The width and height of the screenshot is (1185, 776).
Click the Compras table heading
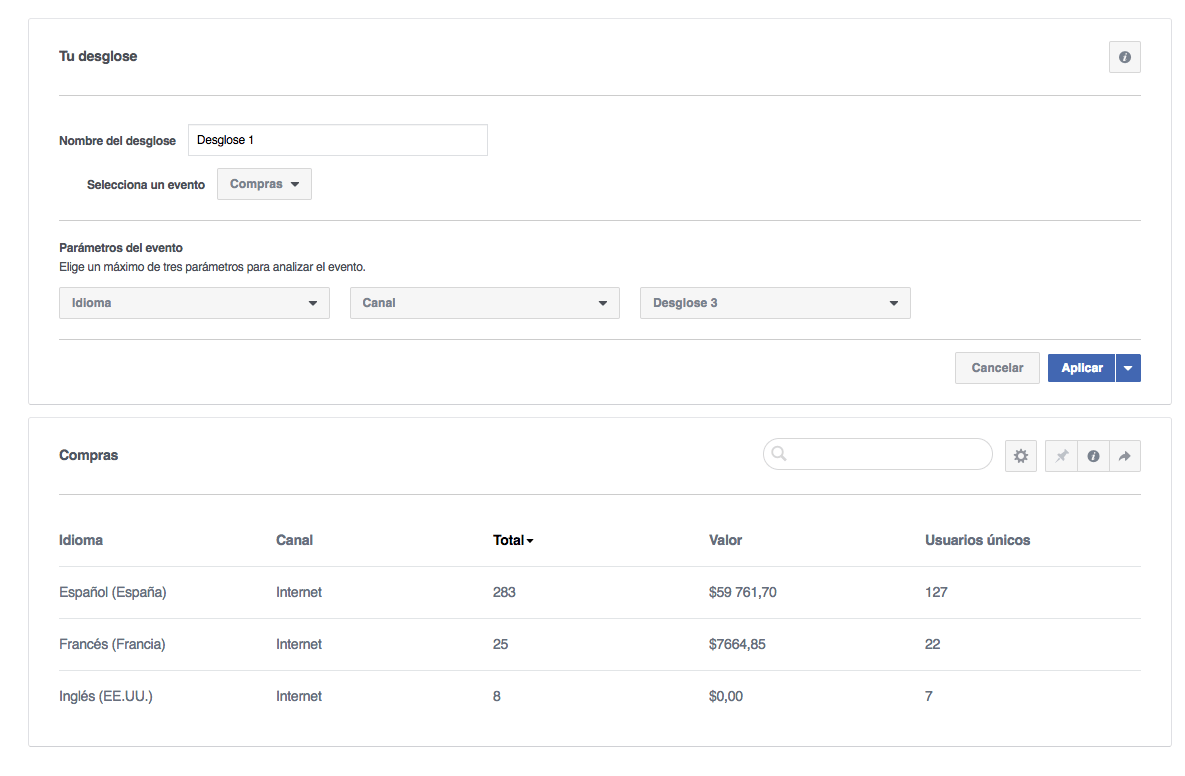click(x=88, y=456)
